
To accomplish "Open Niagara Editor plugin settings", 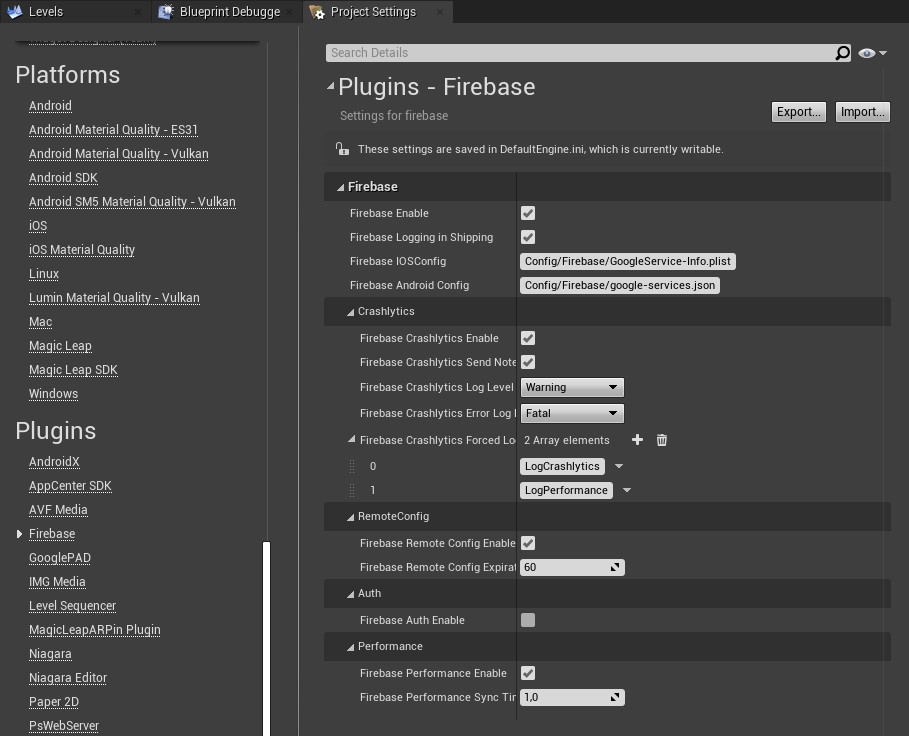I will [x=68, y=678].
